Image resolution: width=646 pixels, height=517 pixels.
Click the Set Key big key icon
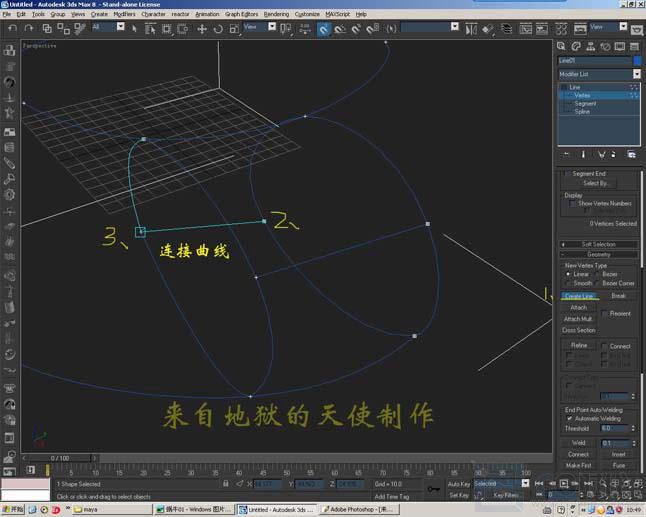433,489
